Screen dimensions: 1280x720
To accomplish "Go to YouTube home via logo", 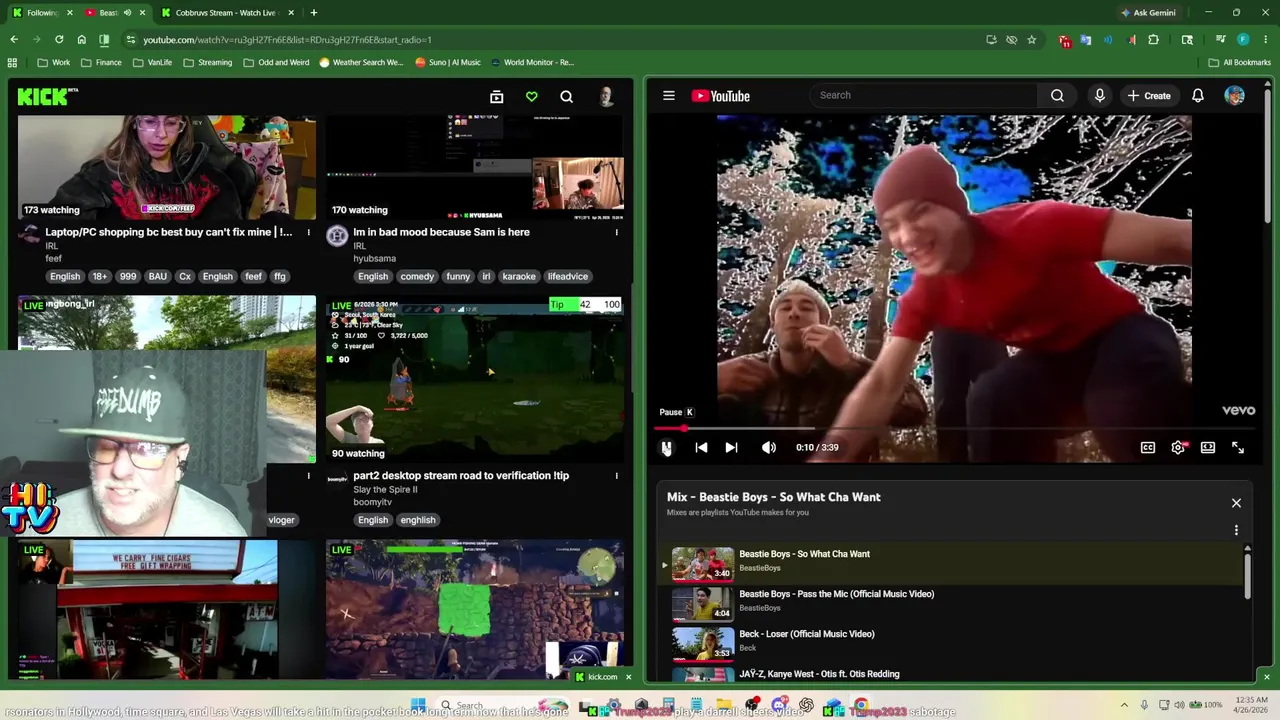I will pyautogui.click(x=720, y=96).
